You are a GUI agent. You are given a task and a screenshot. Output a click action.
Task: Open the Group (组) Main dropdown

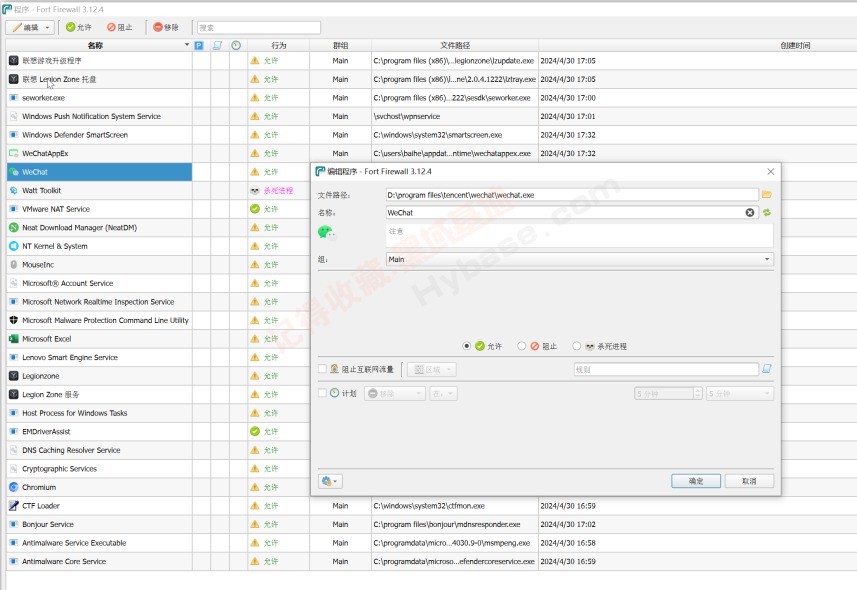coord(579,259)
